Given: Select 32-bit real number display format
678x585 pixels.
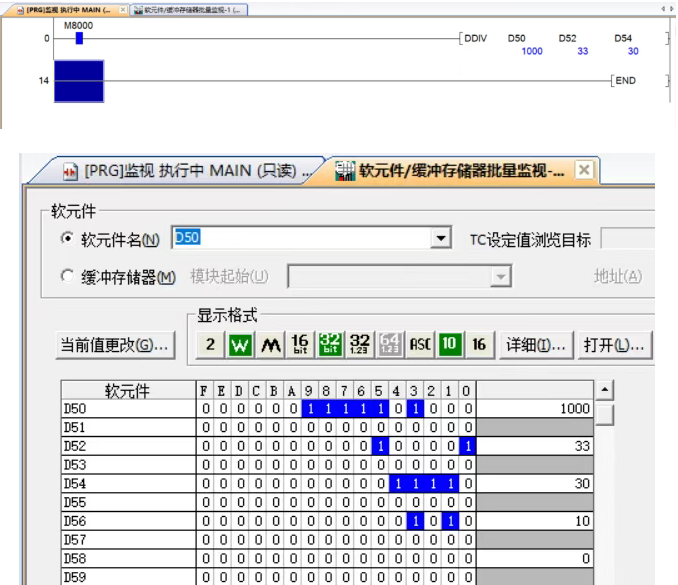Looking at the screenshot, I should pyautogui.click(x=360, y=345).
